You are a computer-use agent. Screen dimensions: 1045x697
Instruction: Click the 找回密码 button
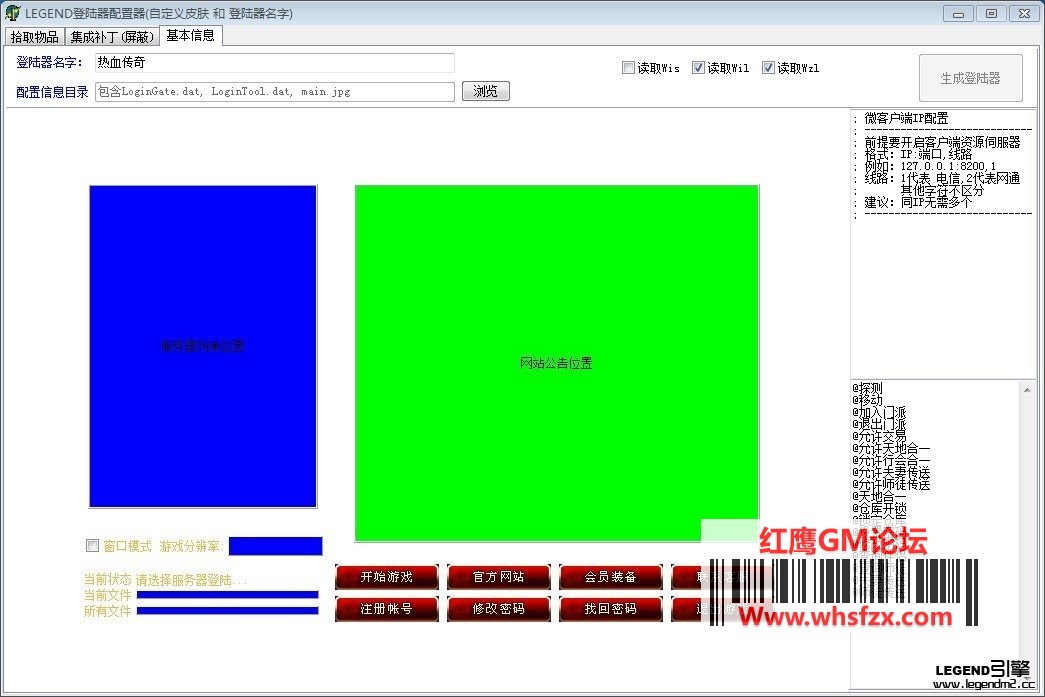click(610, 608)
